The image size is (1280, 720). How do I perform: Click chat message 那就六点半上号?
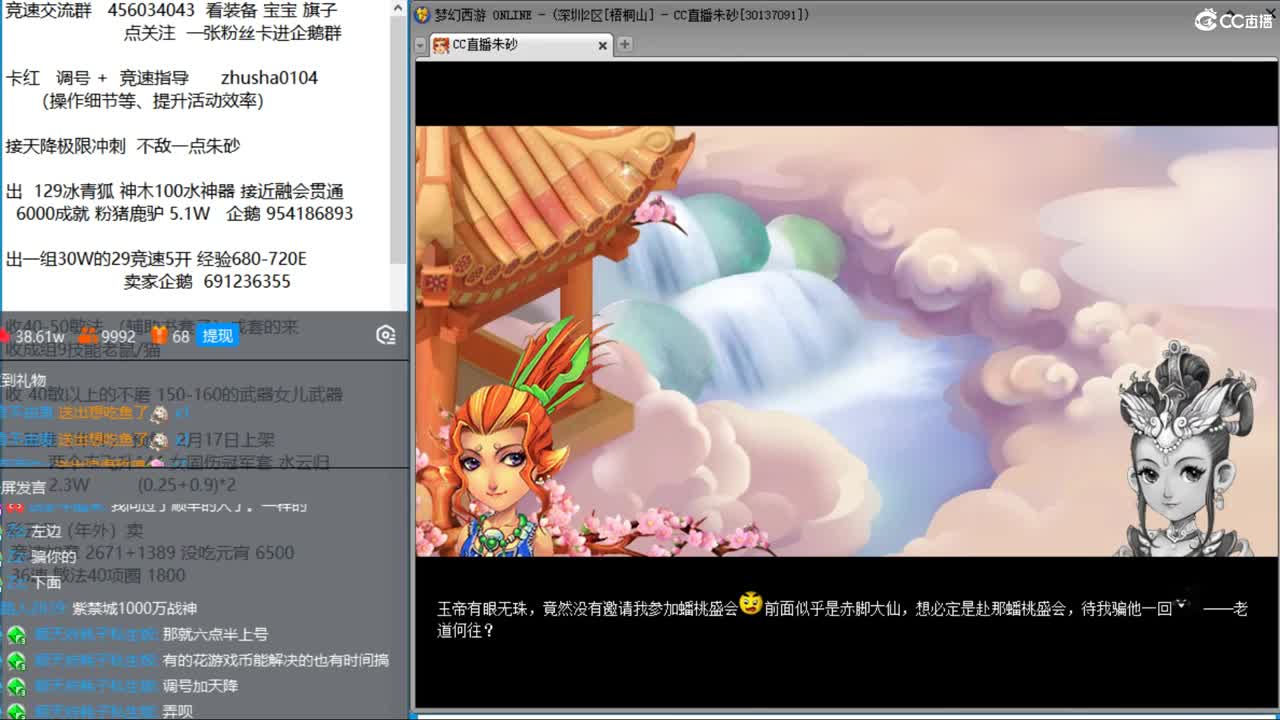215,634
